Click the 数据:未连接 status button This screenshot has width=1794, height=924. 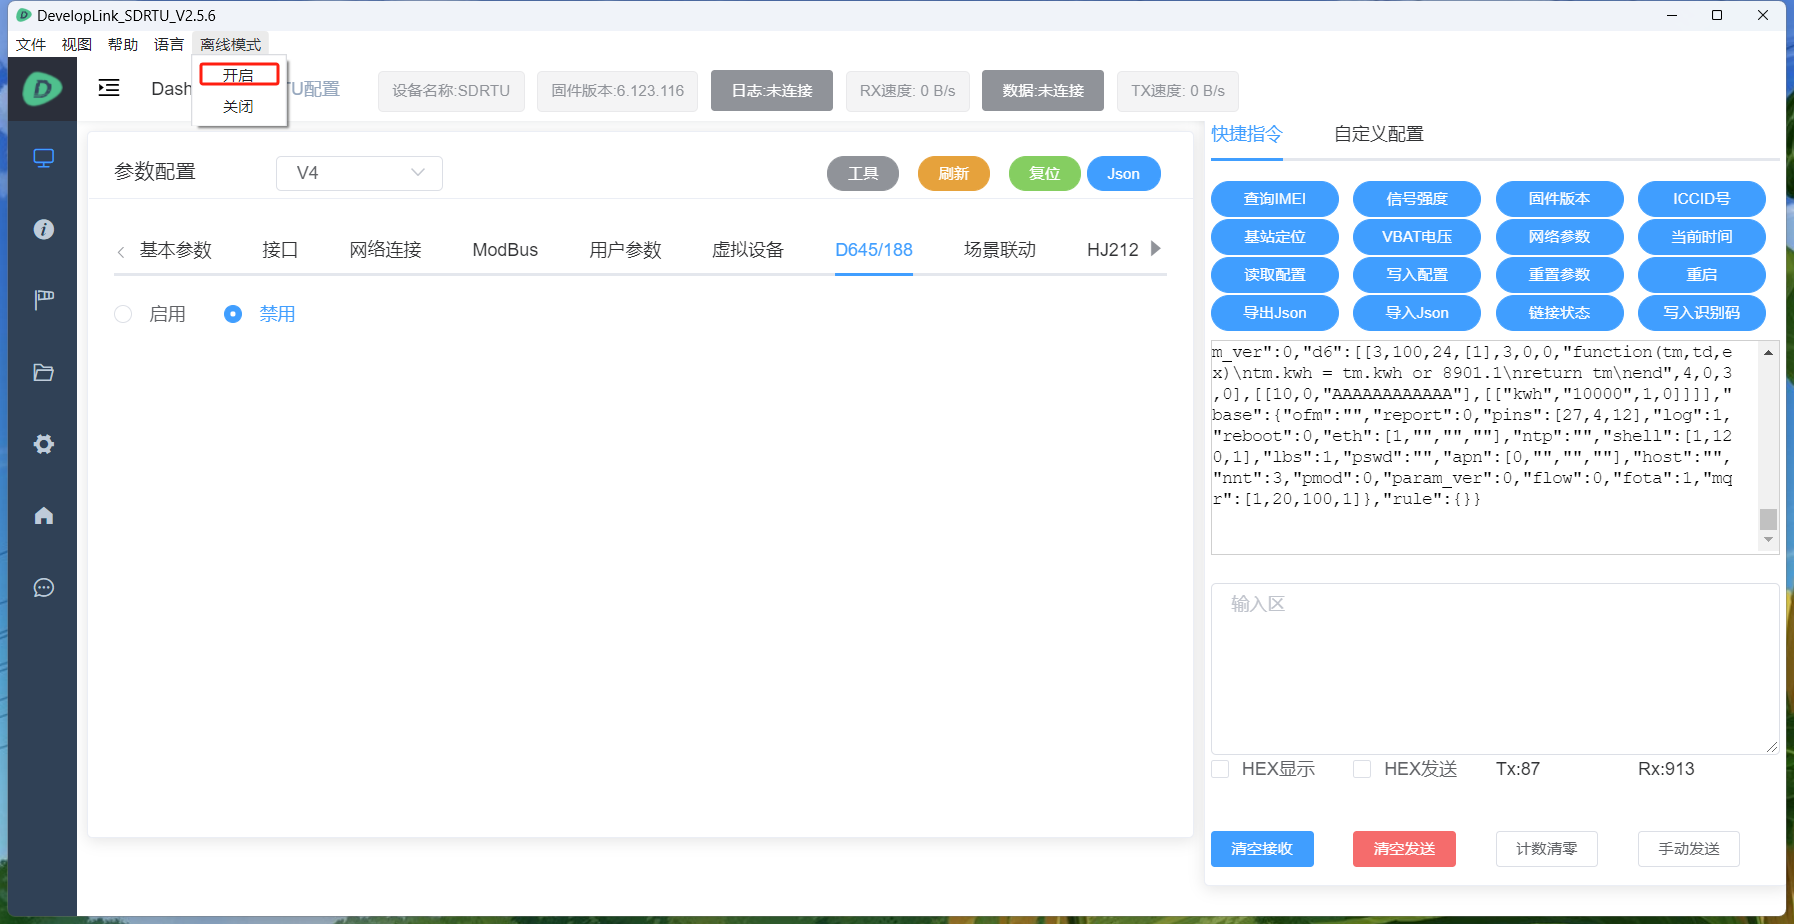click(x=1043, y=90)
